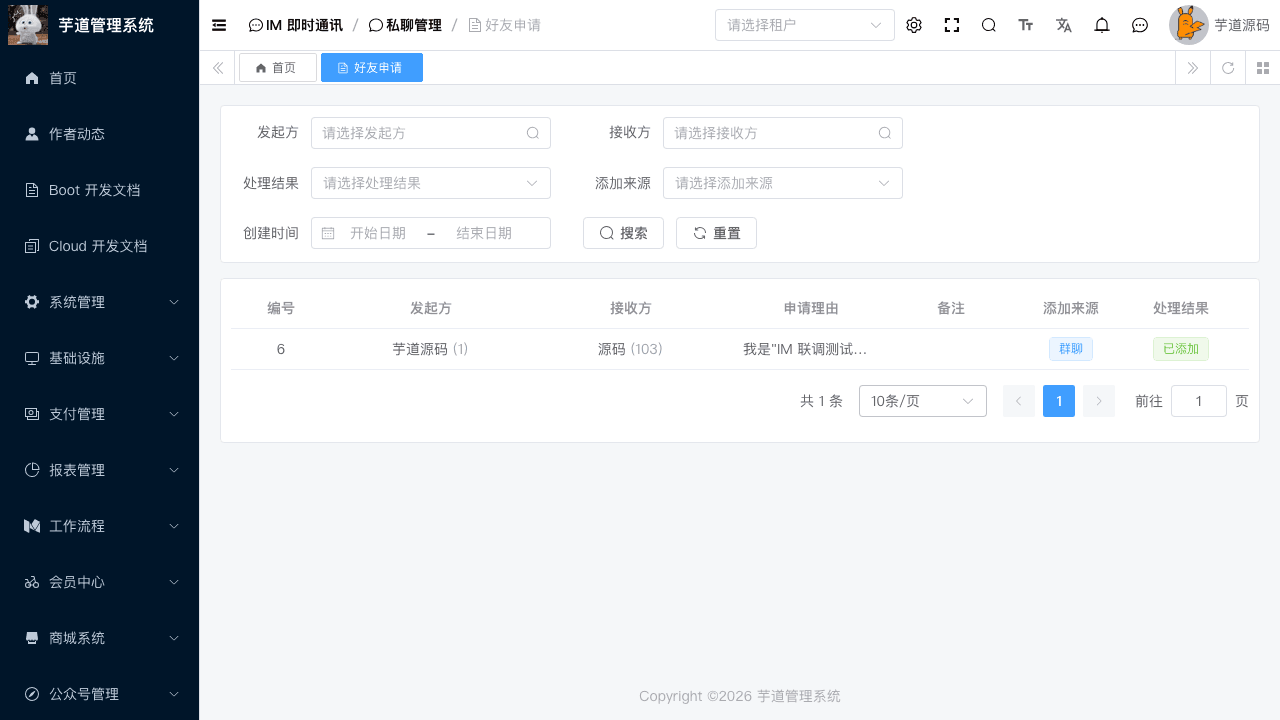
Task: Expand 系统管理 submenu chevron
Action: tap(174, 302)
